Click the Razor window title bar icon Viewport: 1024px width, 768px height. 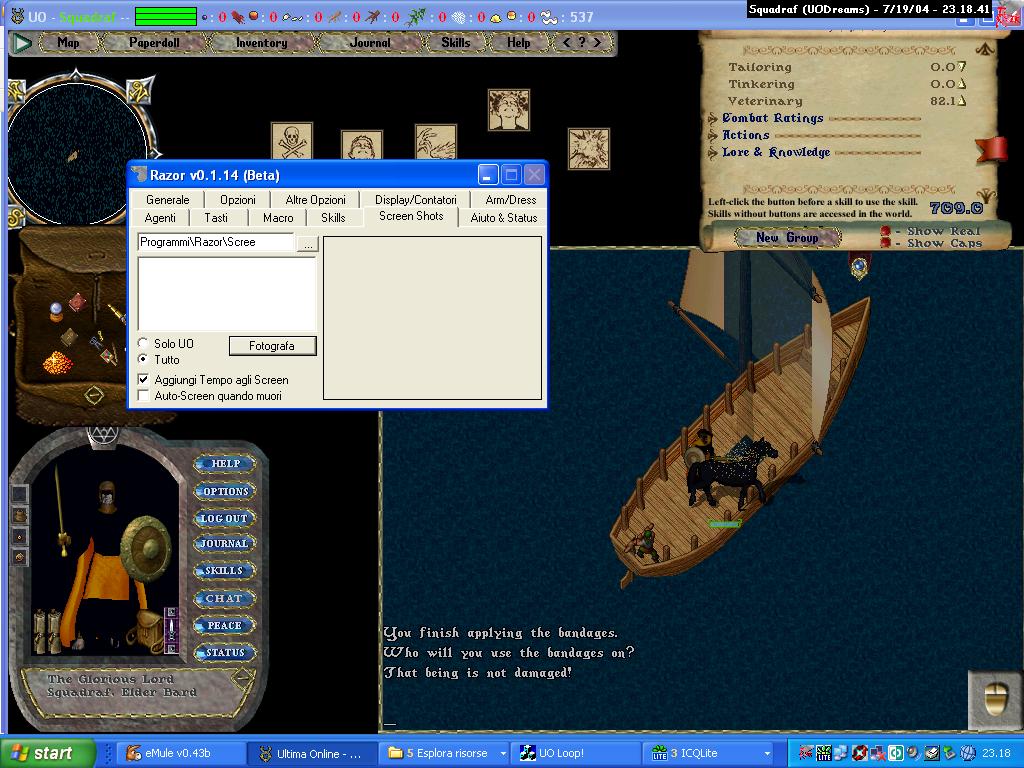139,174
